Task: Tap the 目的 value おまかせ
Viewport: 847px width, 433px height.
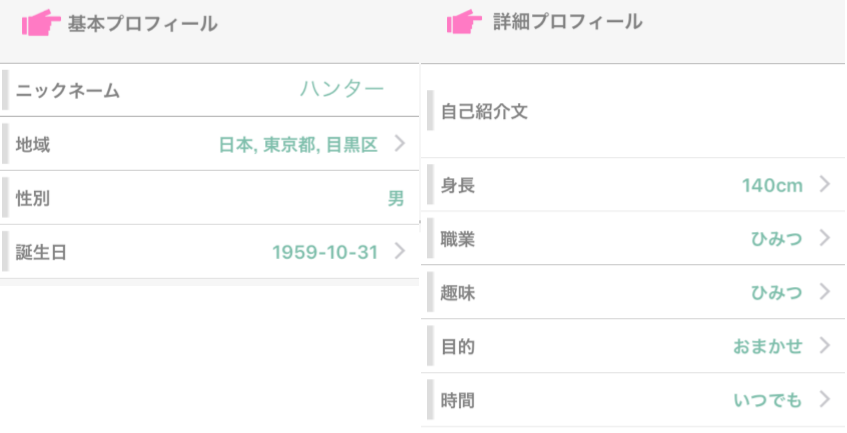Action: (x=767, y=347)
